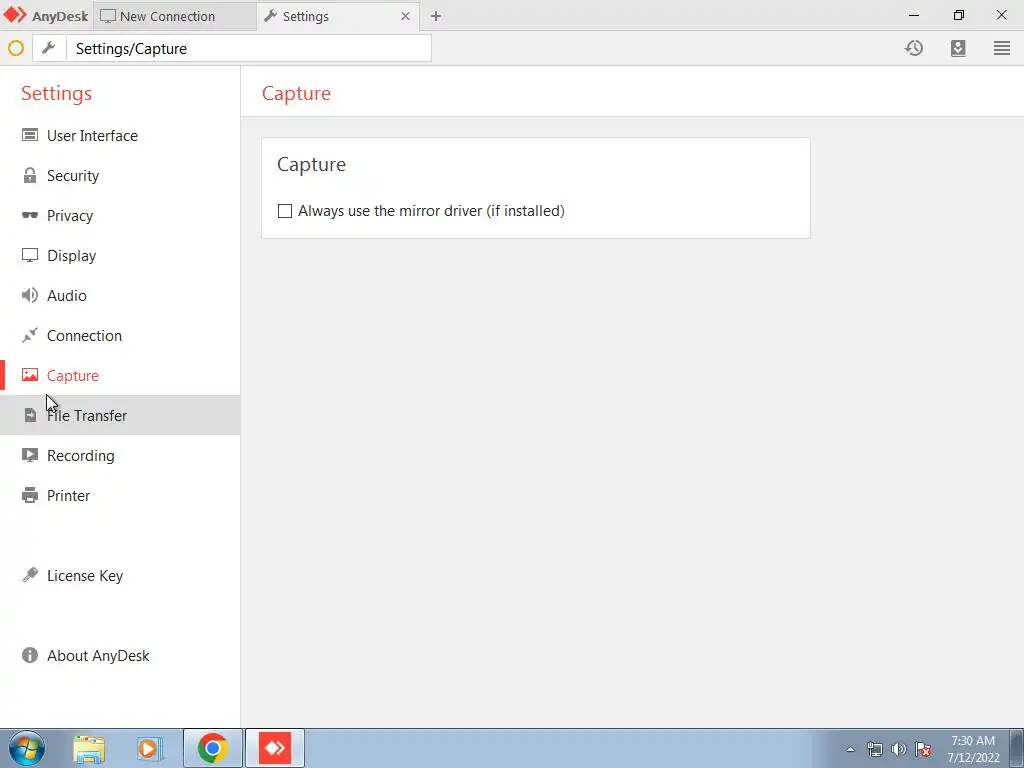Open the hamburger main menu

click(x=1002, y=48)
